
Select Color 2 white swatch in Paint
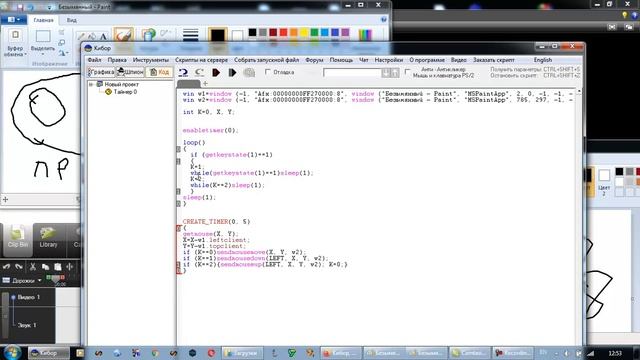pos(237,35)
